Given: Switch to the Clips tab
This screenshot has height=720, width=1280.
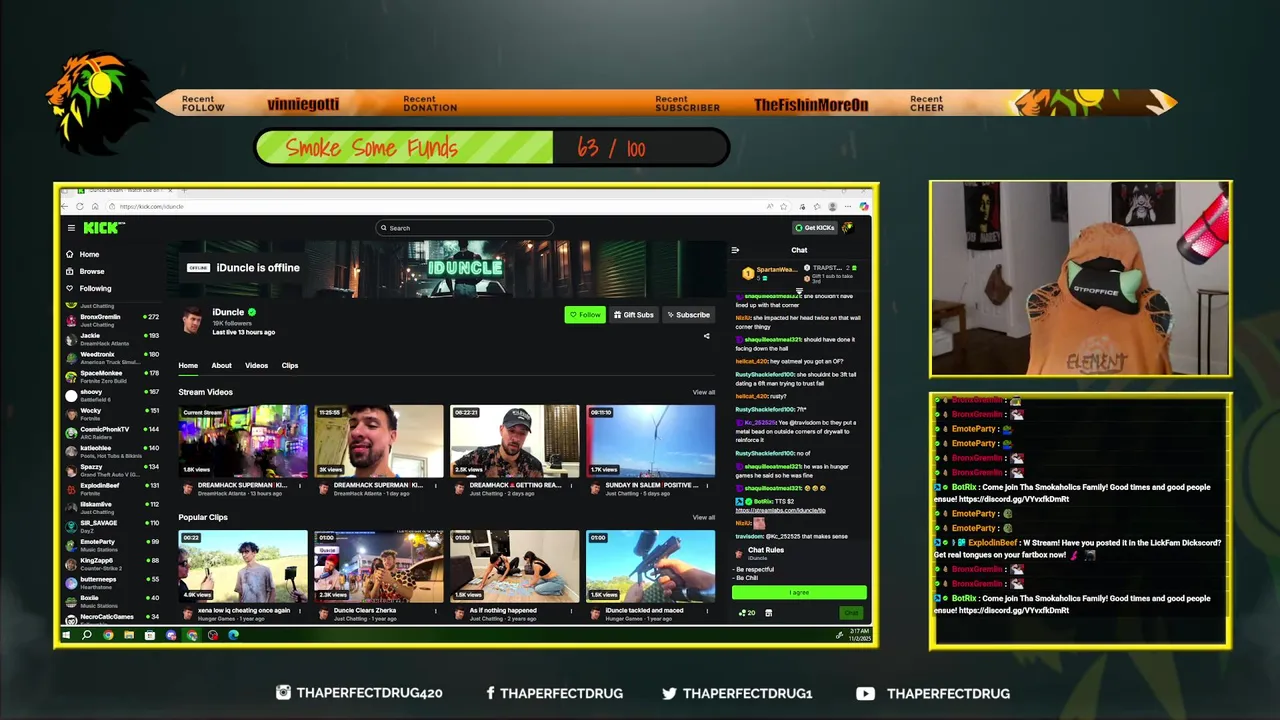Looking at the screenshot, I should 290,365.
